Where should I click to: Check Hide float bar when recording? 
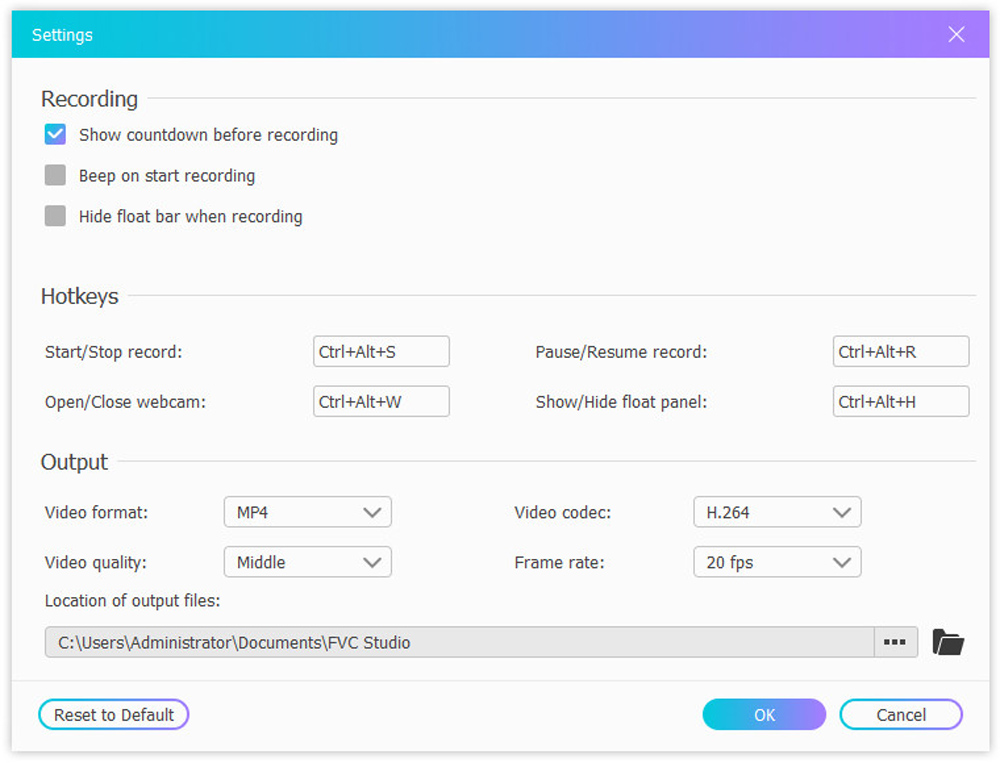[55, 216]
